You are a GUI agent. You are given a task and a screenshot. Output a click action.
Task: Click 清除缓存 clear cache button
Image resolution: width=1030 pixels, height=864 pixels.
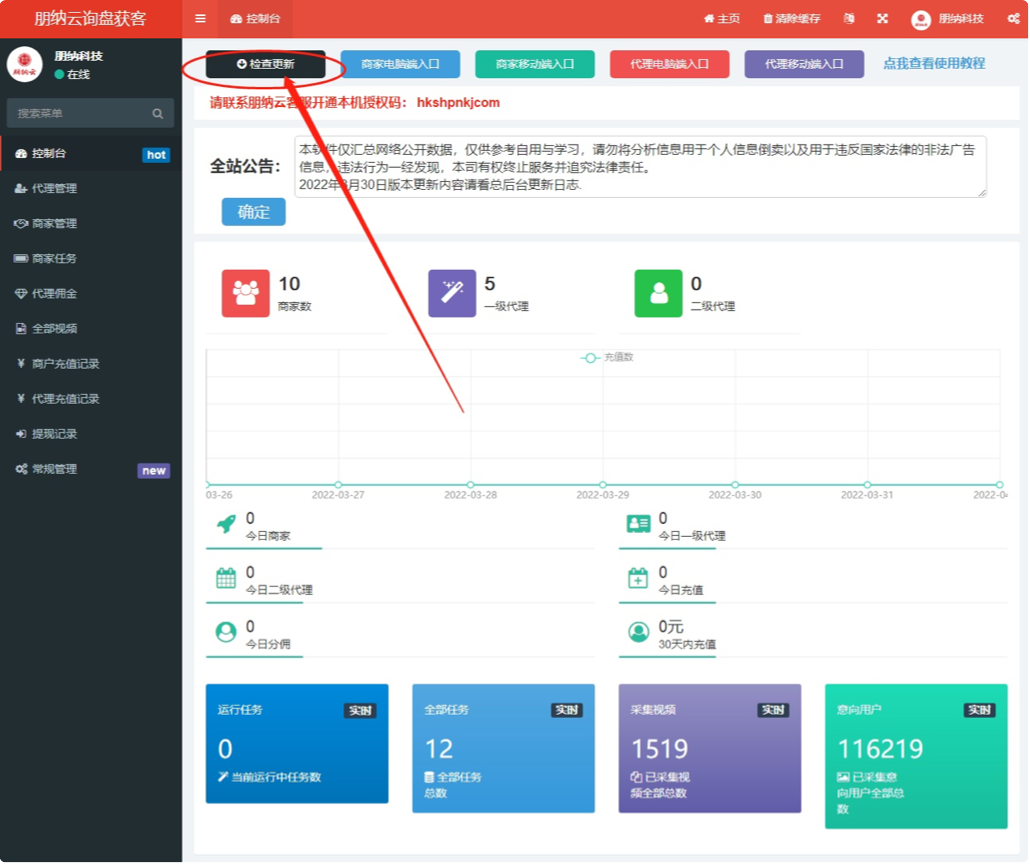792,18
